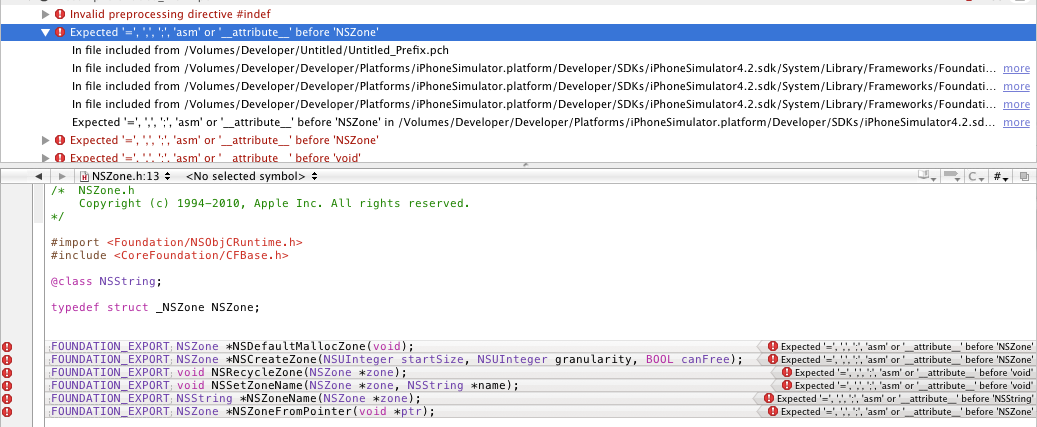Click the Copyright comment line

(274, 204)
